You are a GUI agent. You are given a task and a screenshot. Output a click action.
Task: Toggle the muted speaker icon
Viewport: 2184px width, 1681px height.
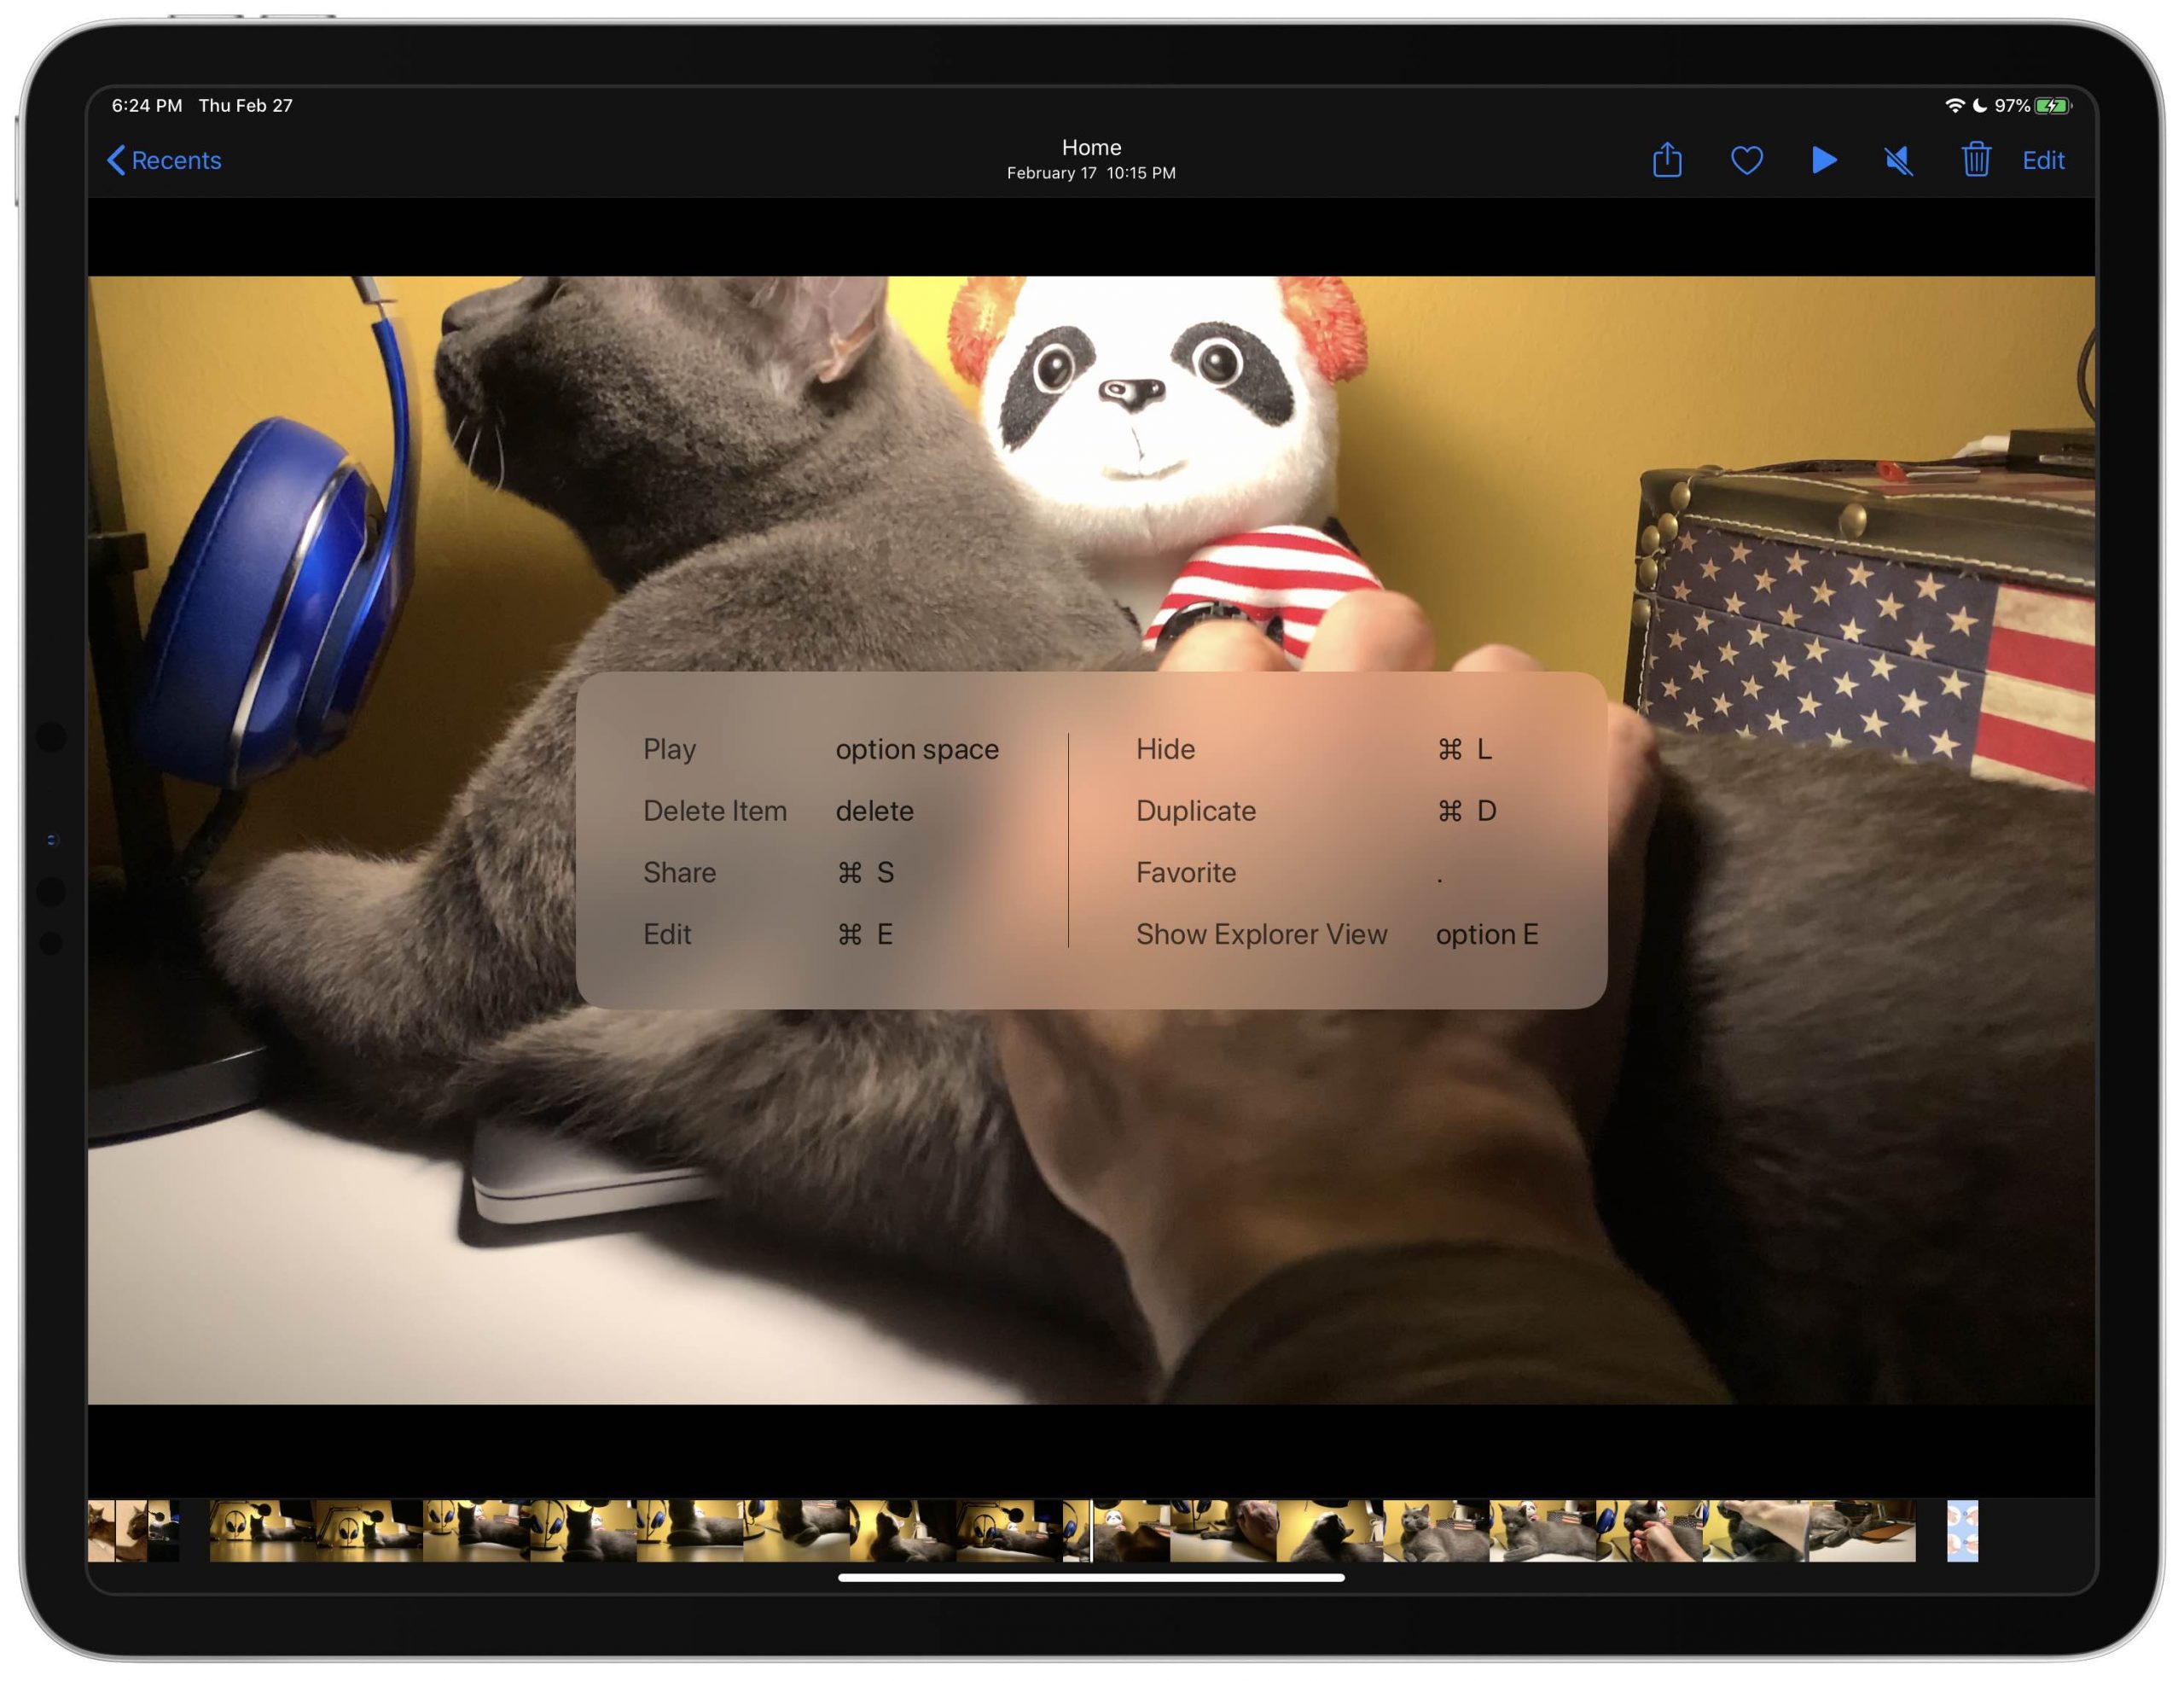coord(1899,160)
